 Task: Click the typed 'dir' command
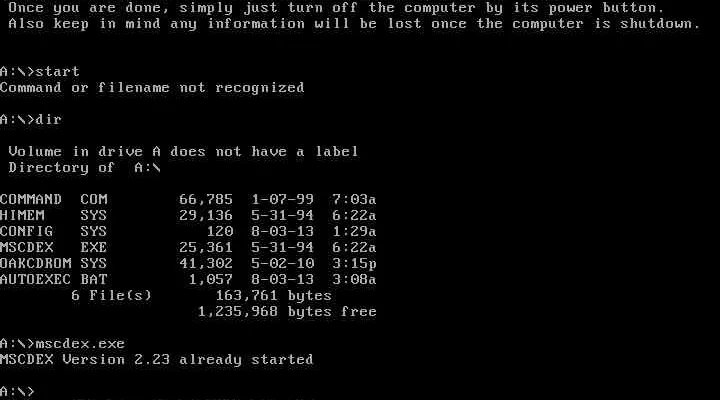[x=48, y=120]
